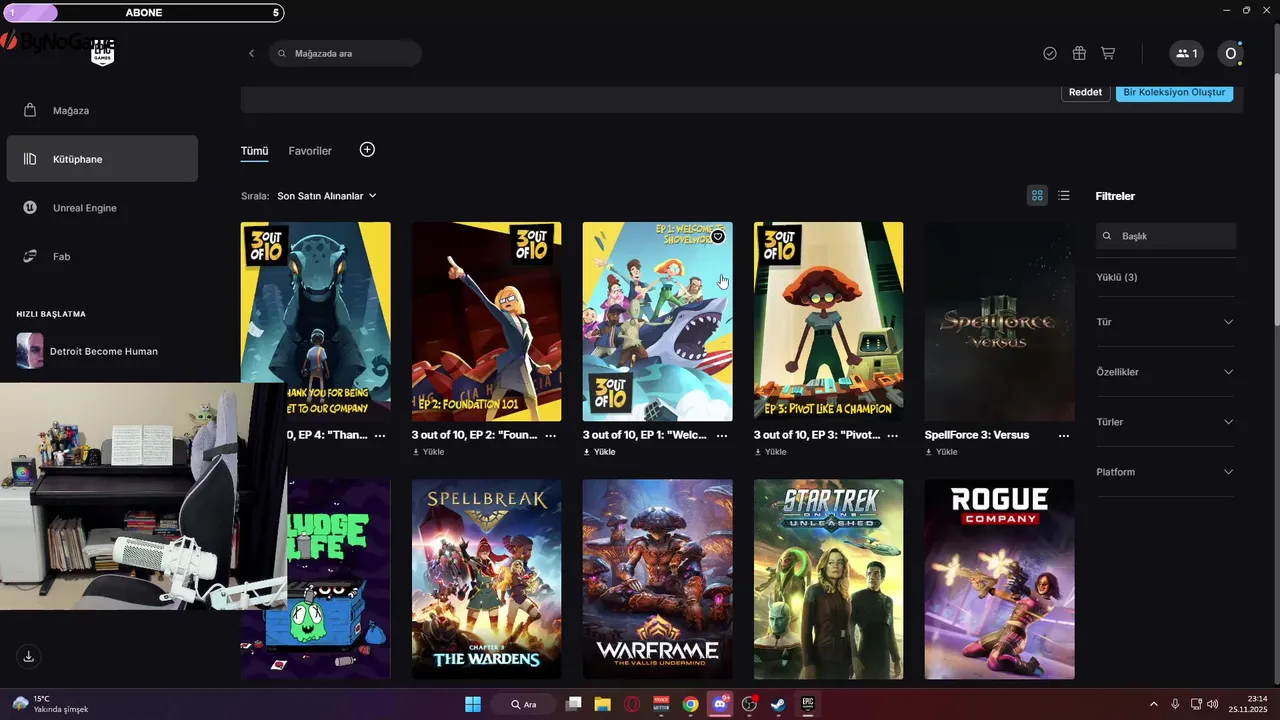Open Son Satın Alınanlar sort dropdown
The width and height of the screenshot is (1280, 720).
327,196
